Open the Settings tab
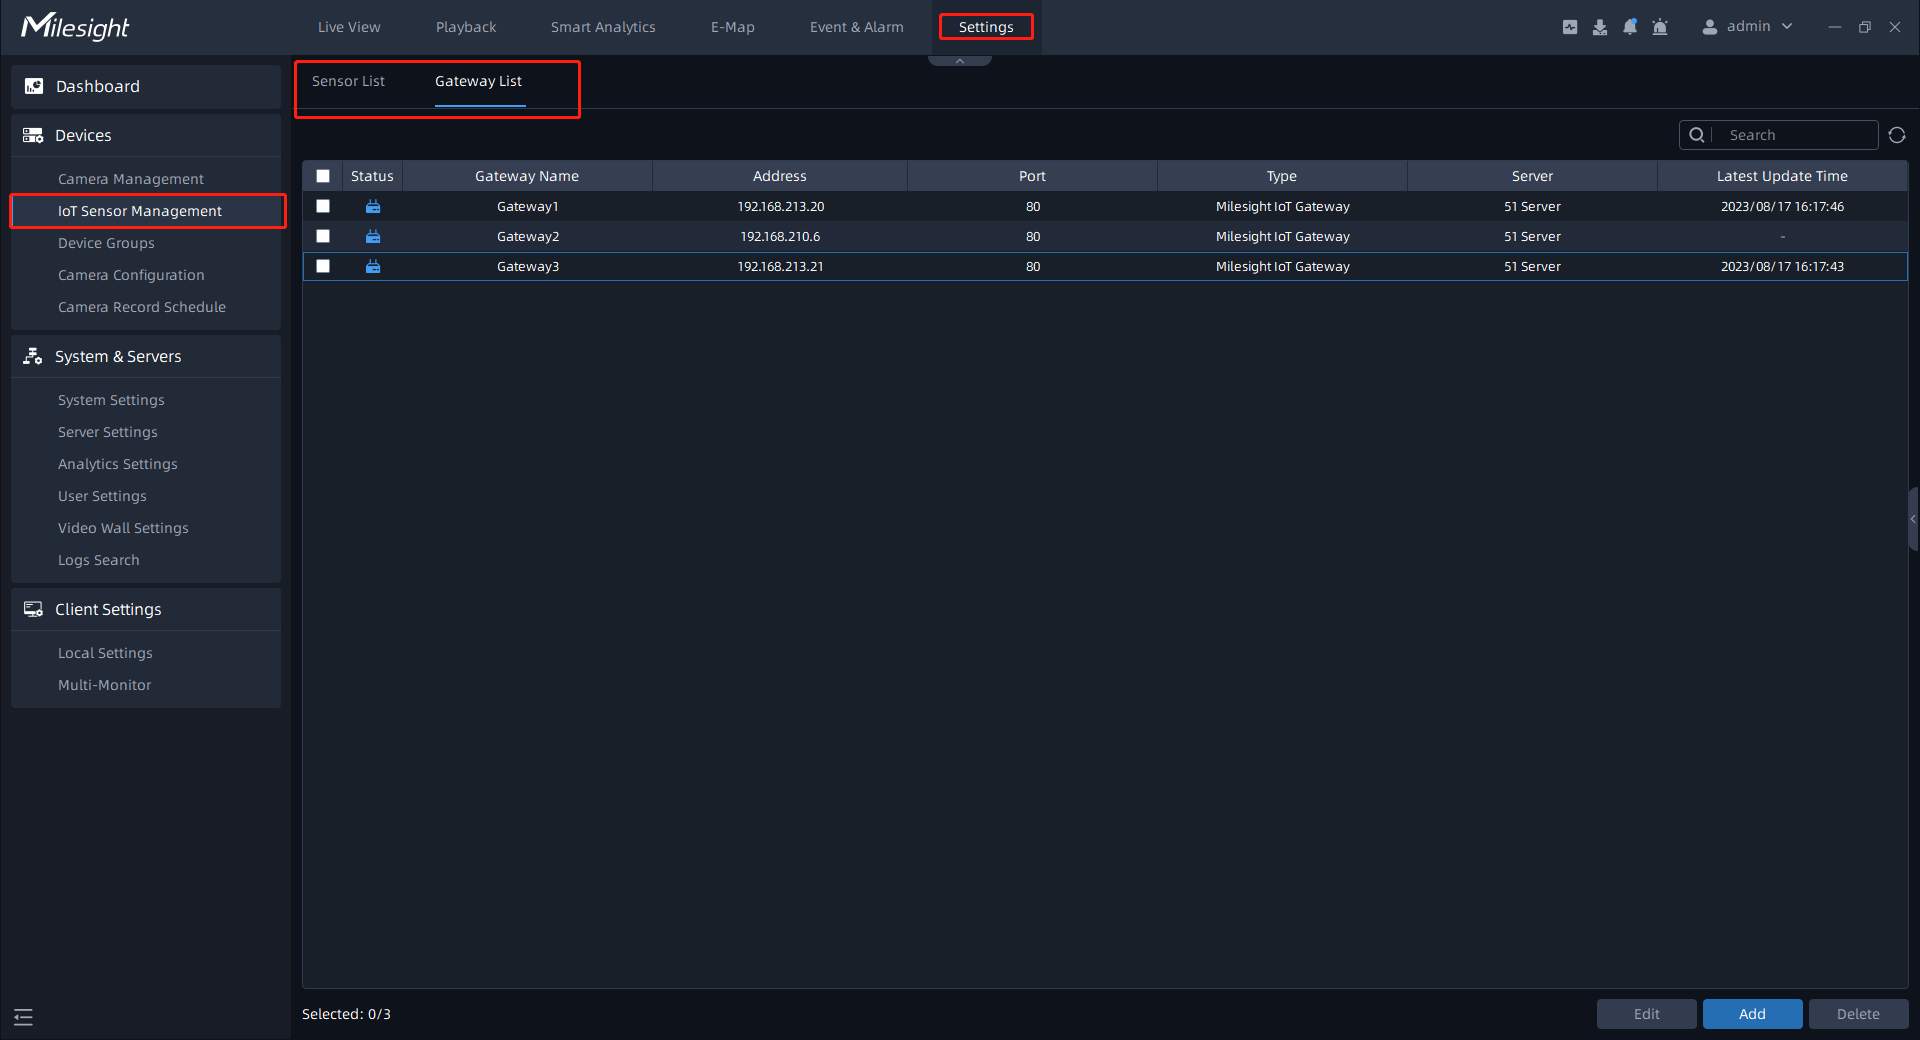This screenshot has height=1040, width=1920. tap(986, 27)
